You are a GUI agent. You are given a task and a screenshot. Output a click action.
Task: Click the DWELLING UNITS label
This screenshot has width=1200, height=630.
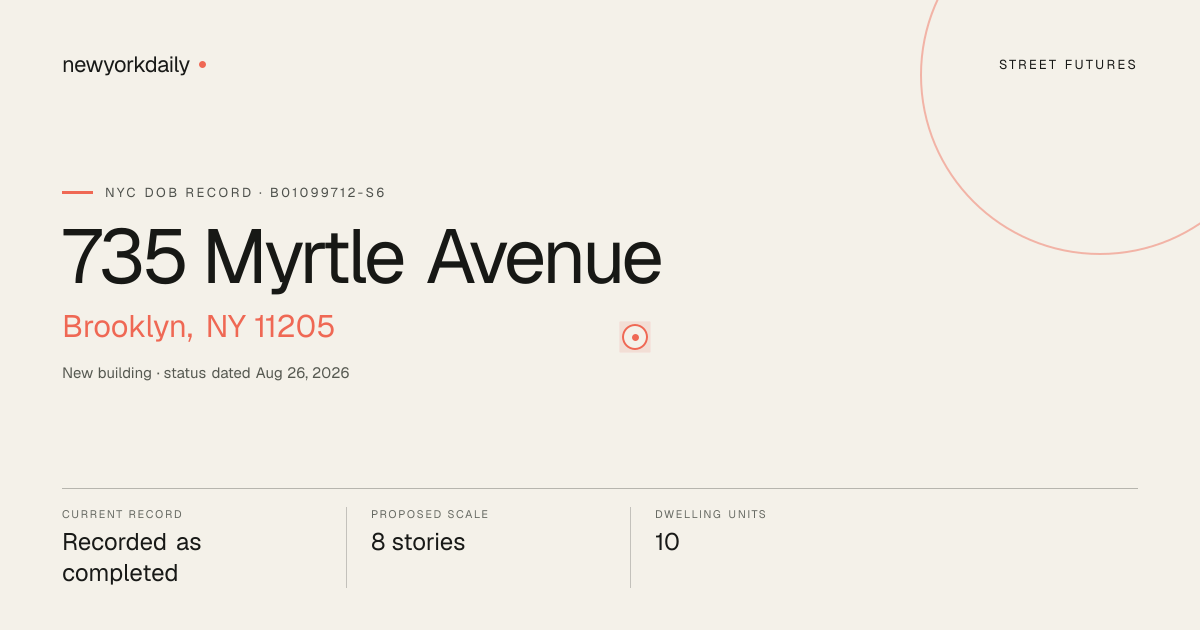711,514
